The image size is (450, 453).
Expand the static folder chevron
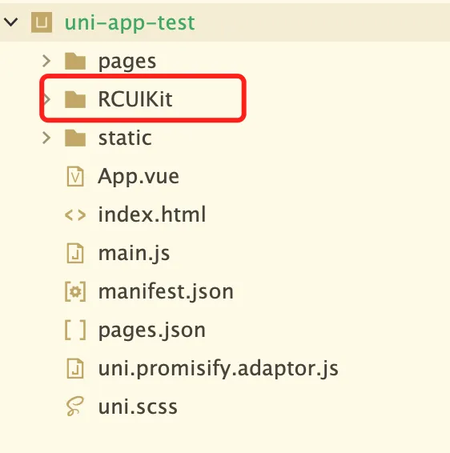(47, 138)
